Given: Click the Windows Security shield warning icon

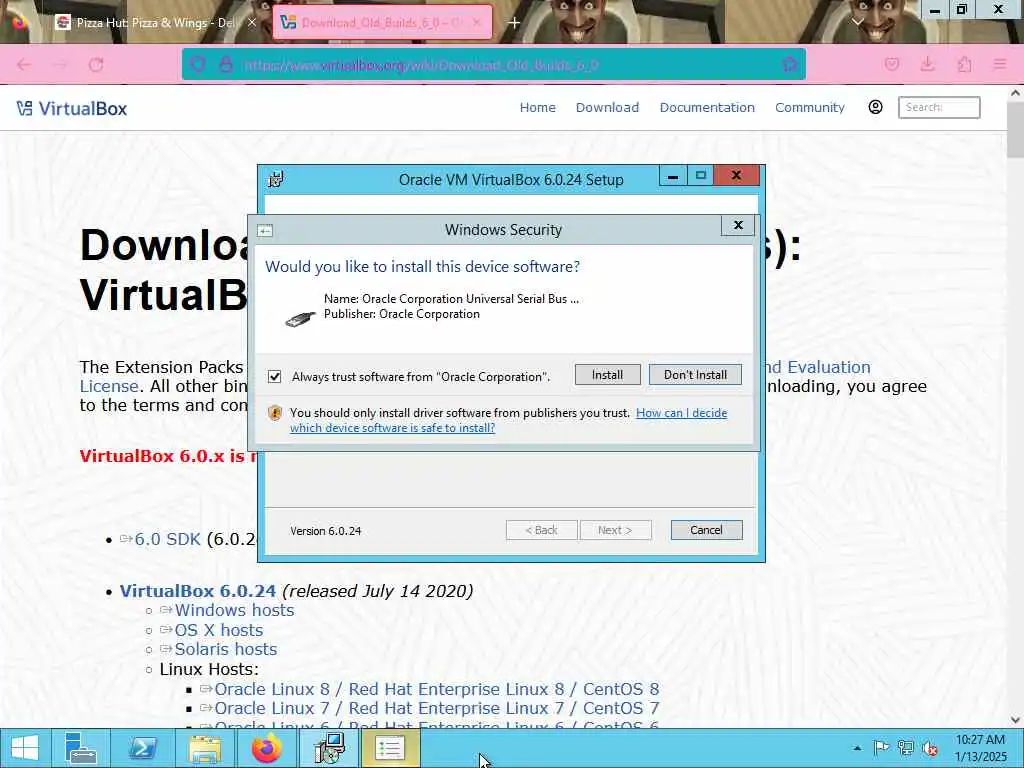Looking at the screenshot, I should 275,413.
